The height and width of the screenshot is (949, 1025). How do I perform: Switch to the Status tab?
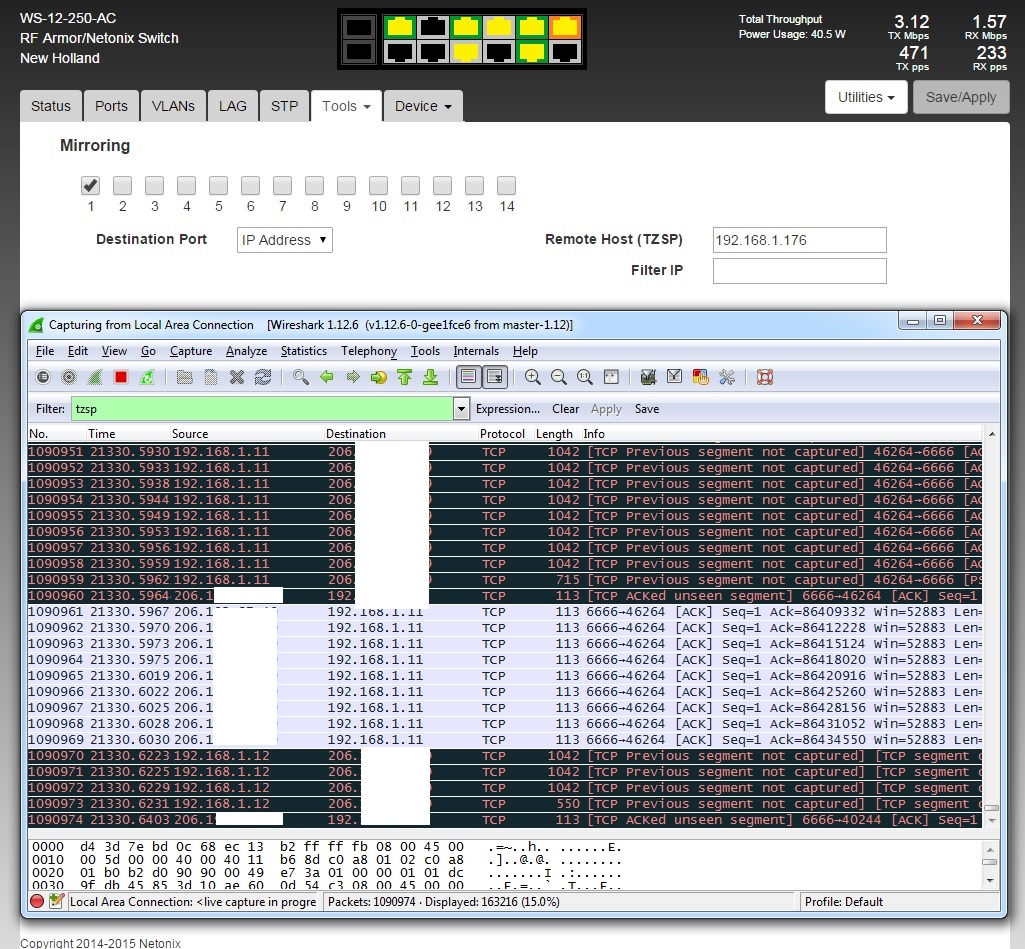pyautogui.click(x=51, y=106)
